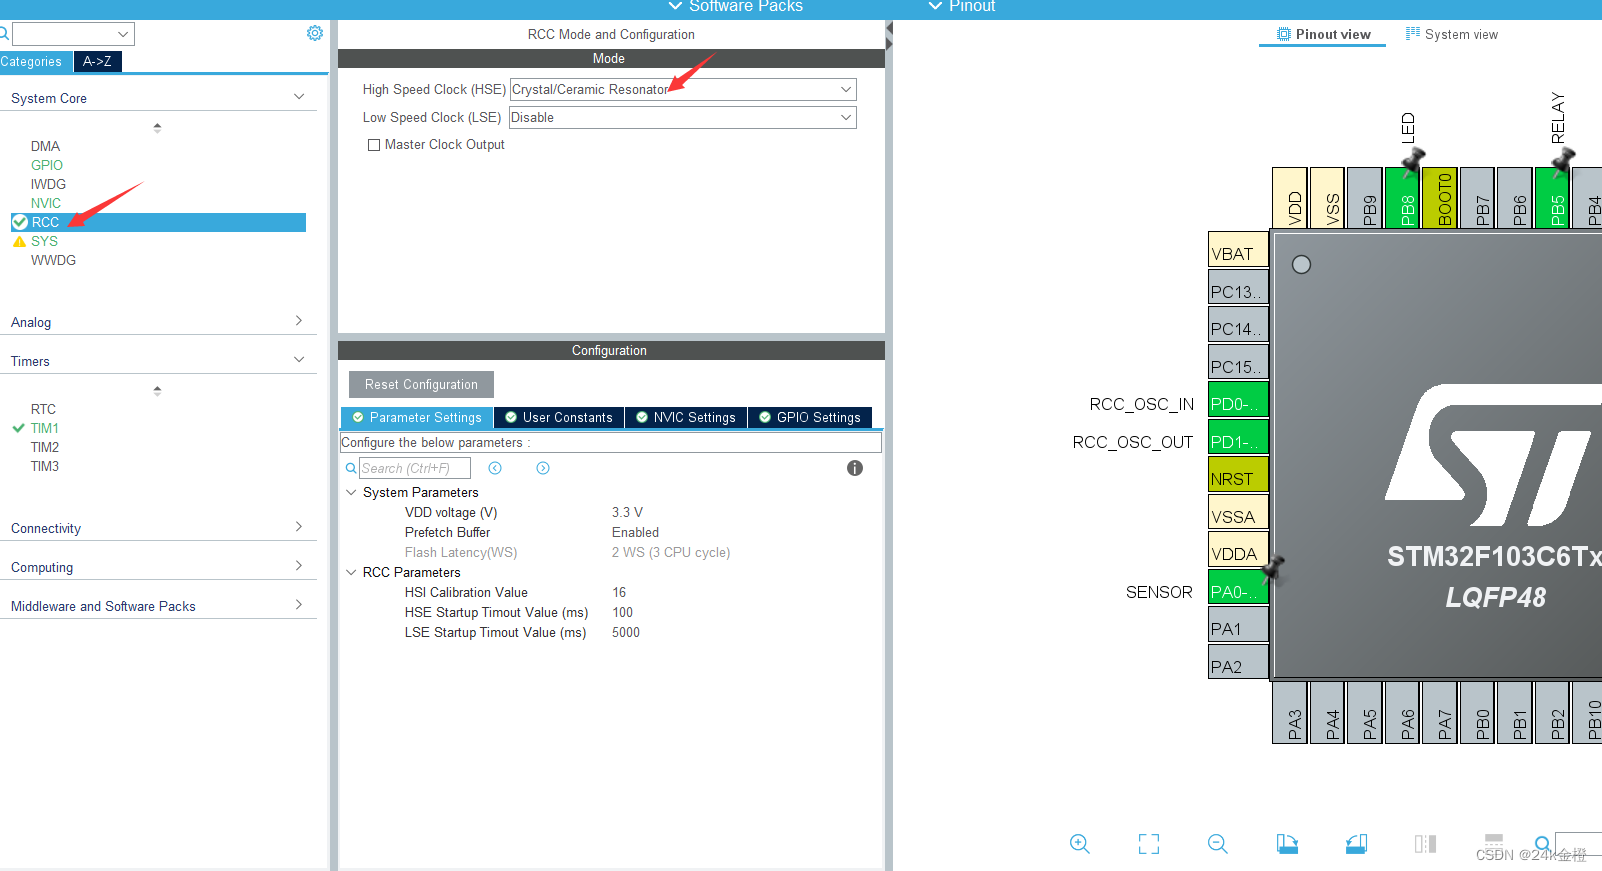This screenshot has width=1602, height=871.
Task: Collapse System Parameters group
Action: [351, 492]
